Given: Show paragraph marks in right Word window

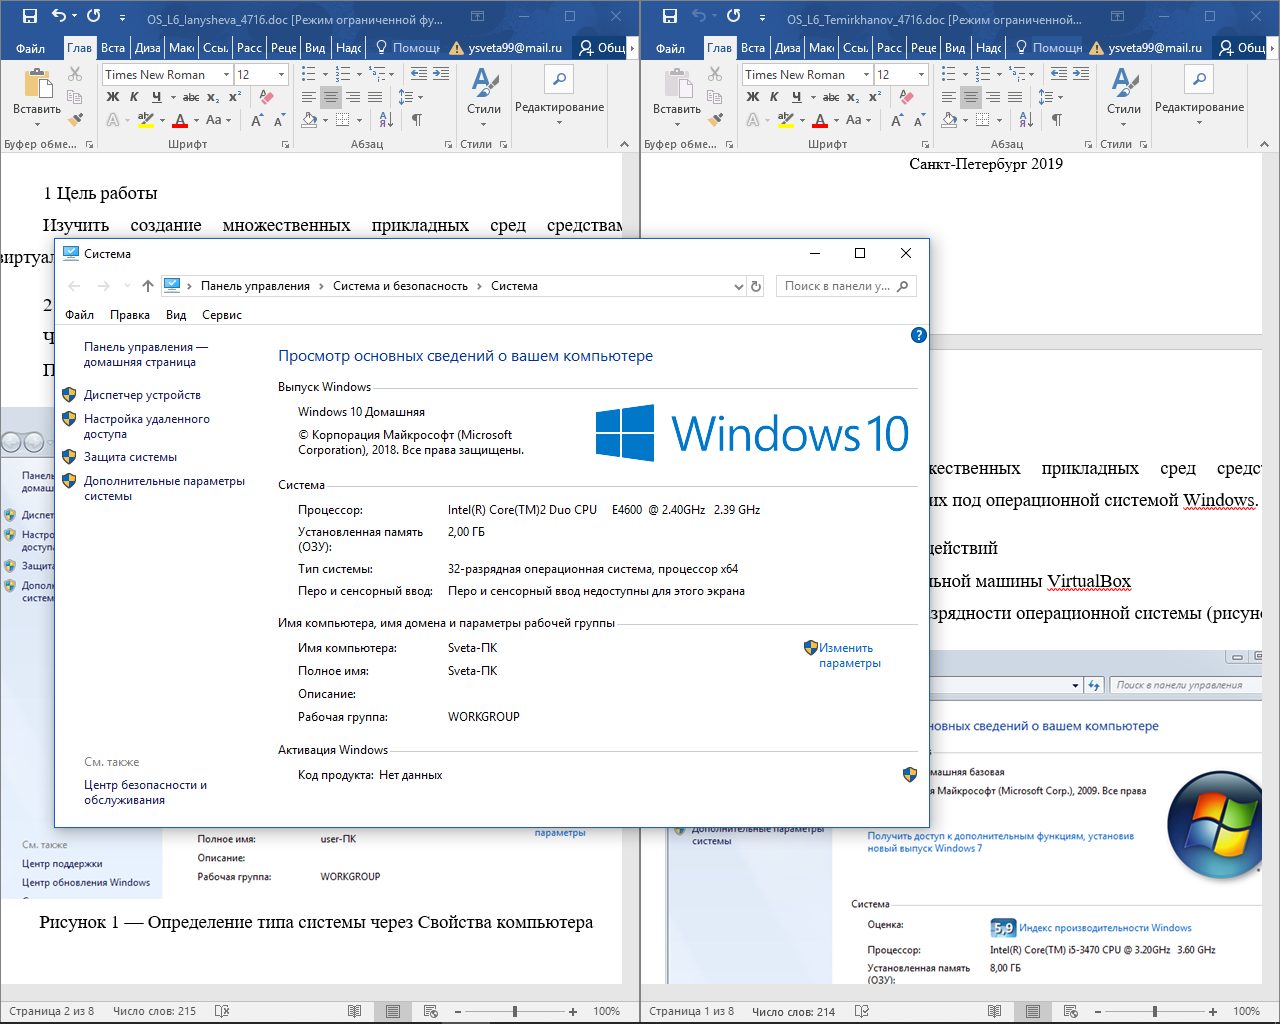Looking at the screenshot, I should [1056, 120].
